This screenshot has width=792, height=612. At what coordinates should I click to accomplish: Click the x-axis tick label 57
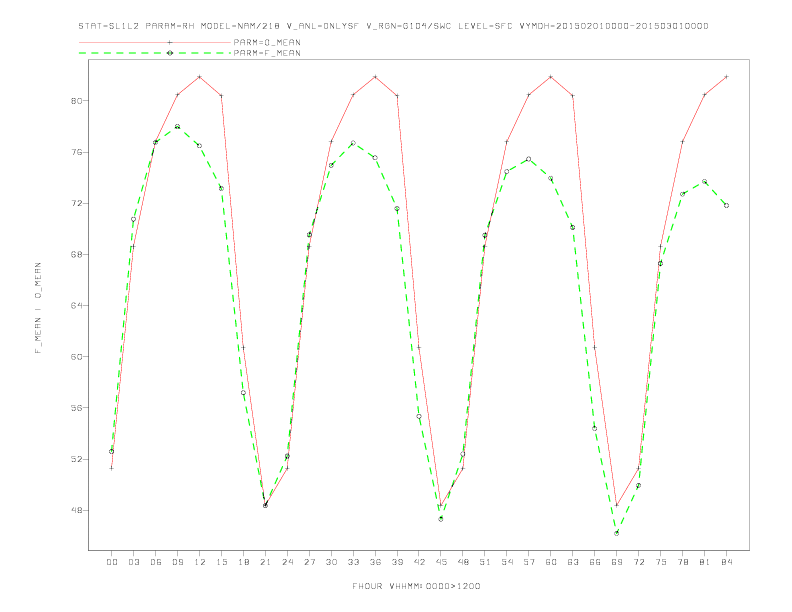click(x=529, y=562)
